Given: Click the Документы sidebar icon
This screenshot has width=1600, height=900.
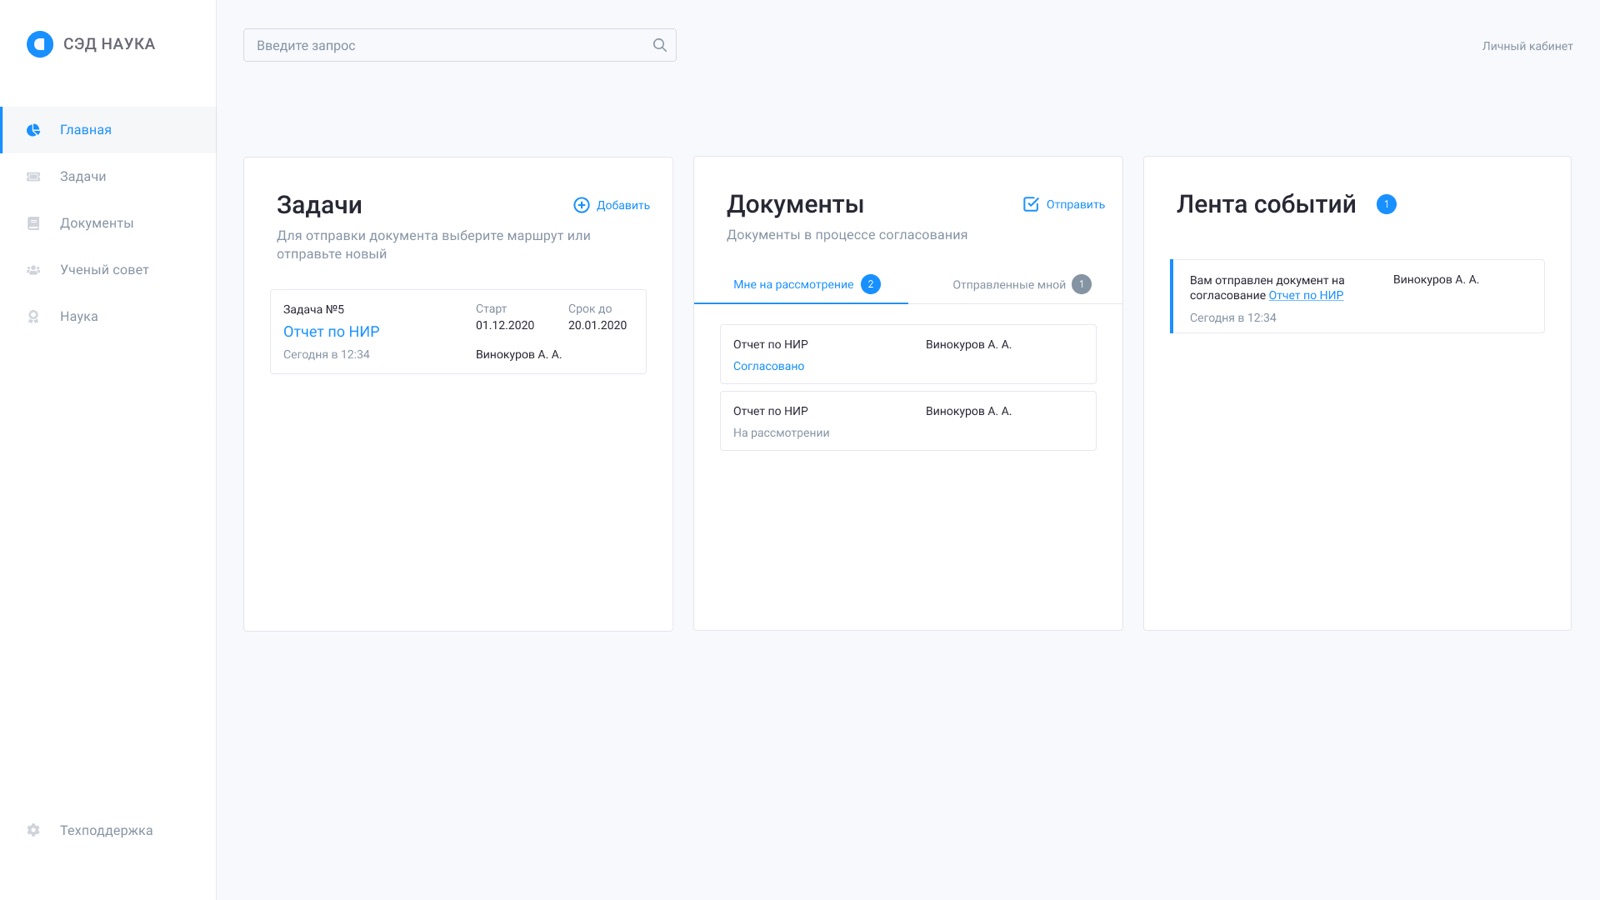Looking at the screenshot, I should 33,223.
